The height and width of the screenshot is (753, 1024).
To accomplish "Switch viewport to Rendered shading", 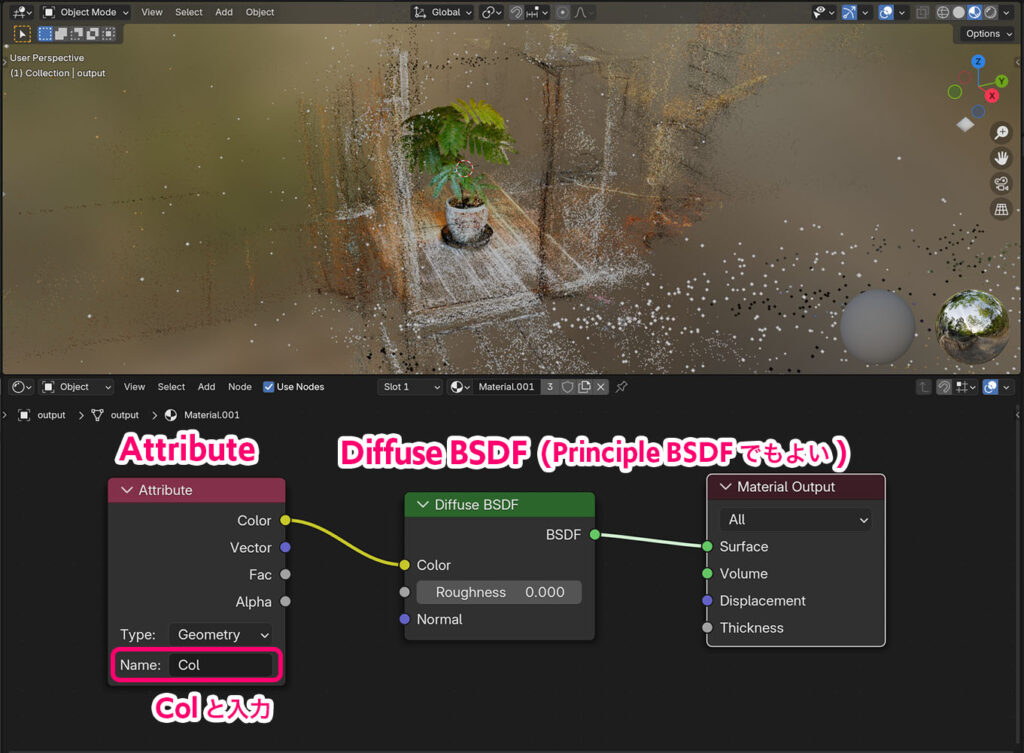I will tap(991, 12).
